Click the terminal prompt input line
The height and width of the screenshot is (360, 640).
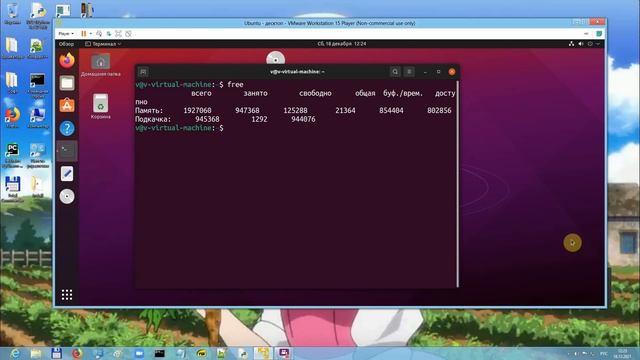(296, 128)
